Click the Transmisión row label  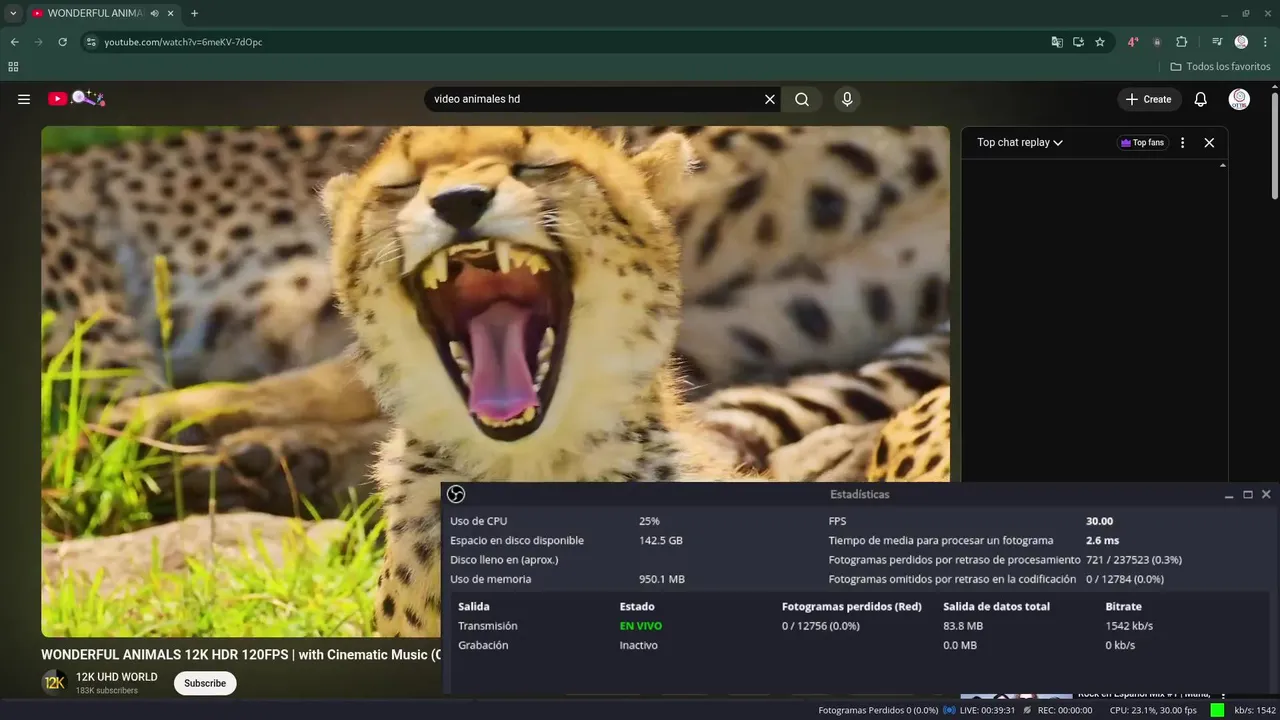coord(487,626)
